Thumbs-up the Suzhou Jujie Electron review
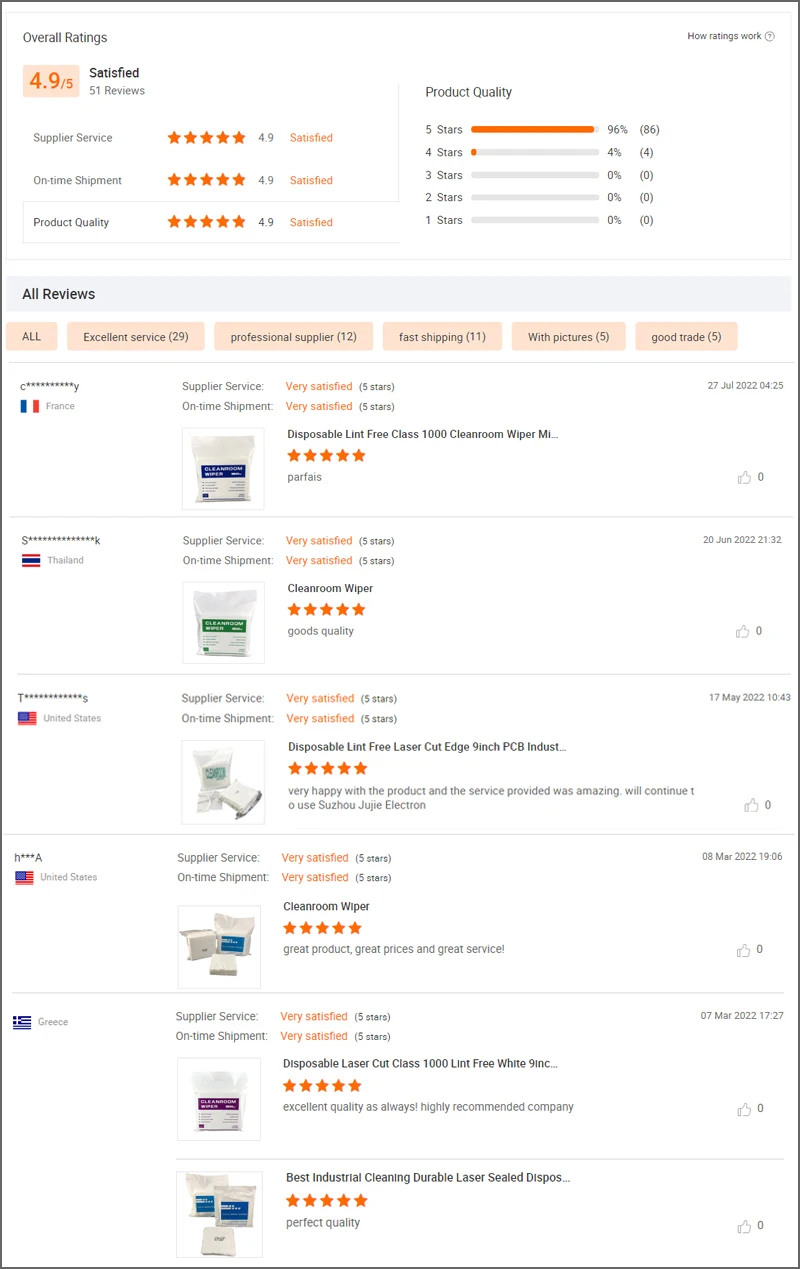 point(751,805)
